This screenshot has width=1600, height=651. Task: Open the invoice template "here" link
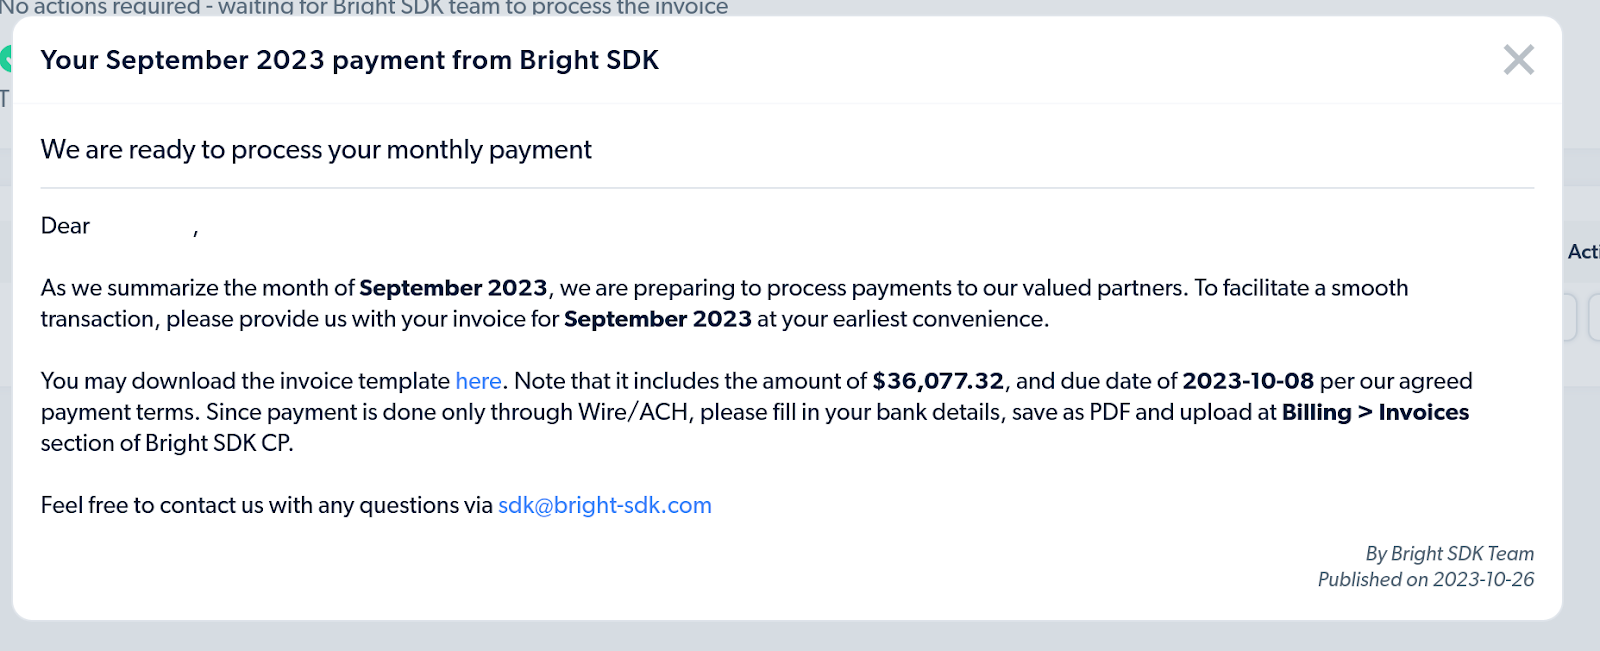(478, 381)
